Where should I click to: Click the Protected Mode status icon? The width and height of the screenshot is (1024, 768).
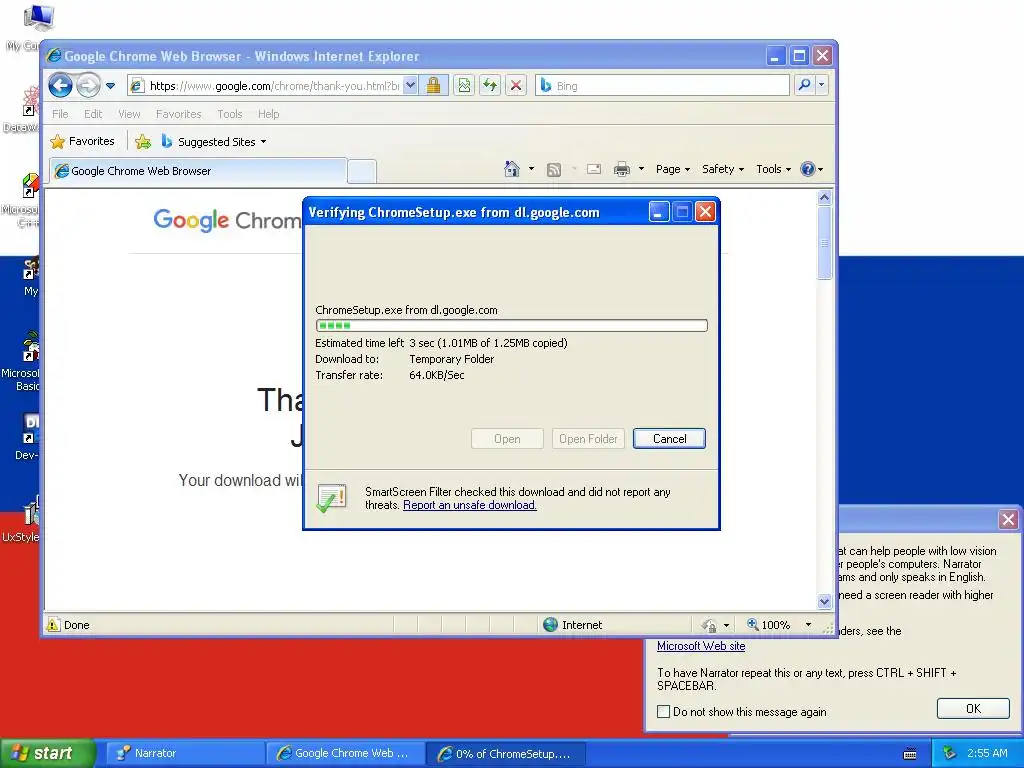tap(709, 625)
